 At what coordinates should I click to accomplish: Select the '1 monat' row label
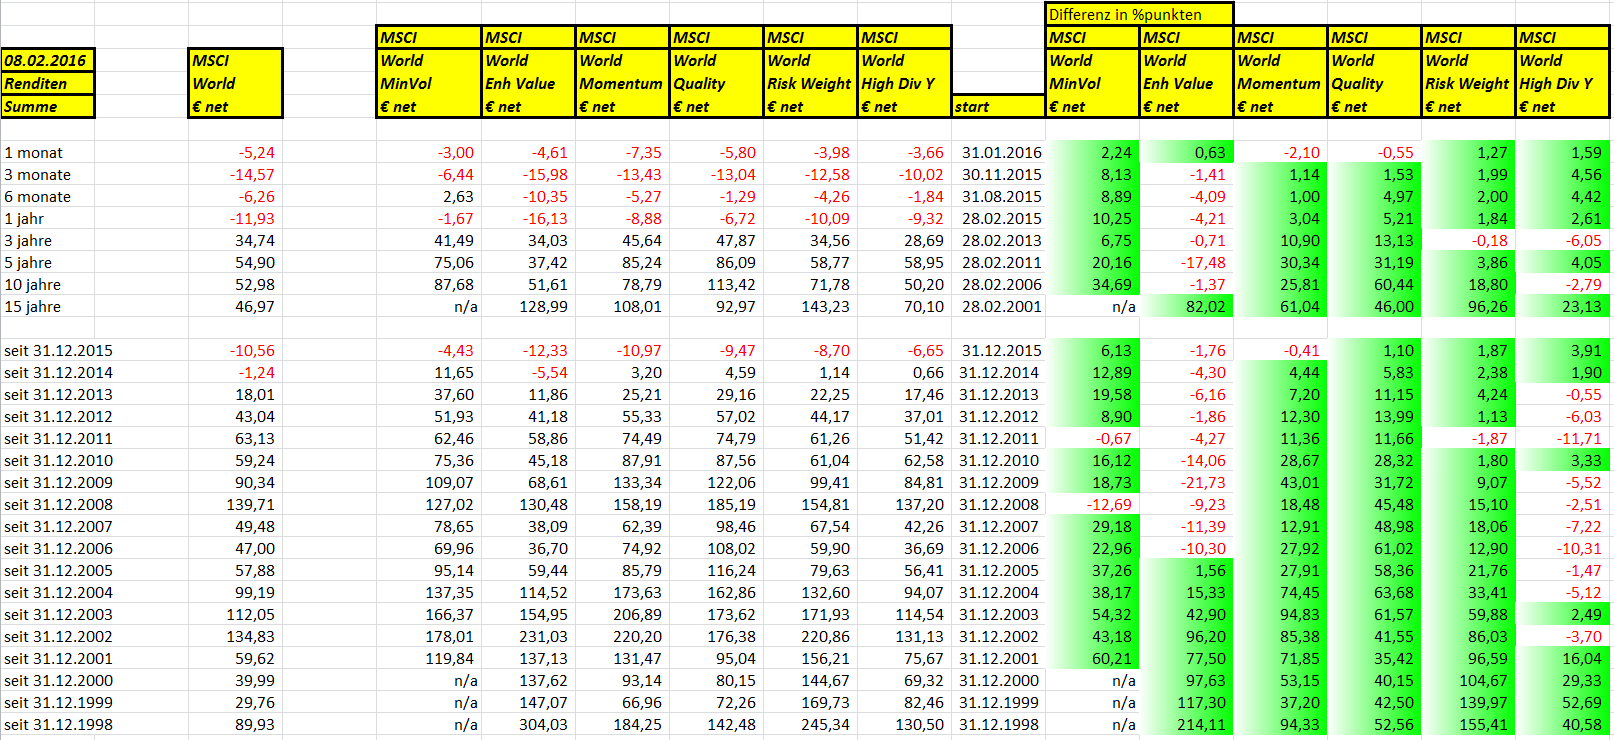click(x=34, y=153)
